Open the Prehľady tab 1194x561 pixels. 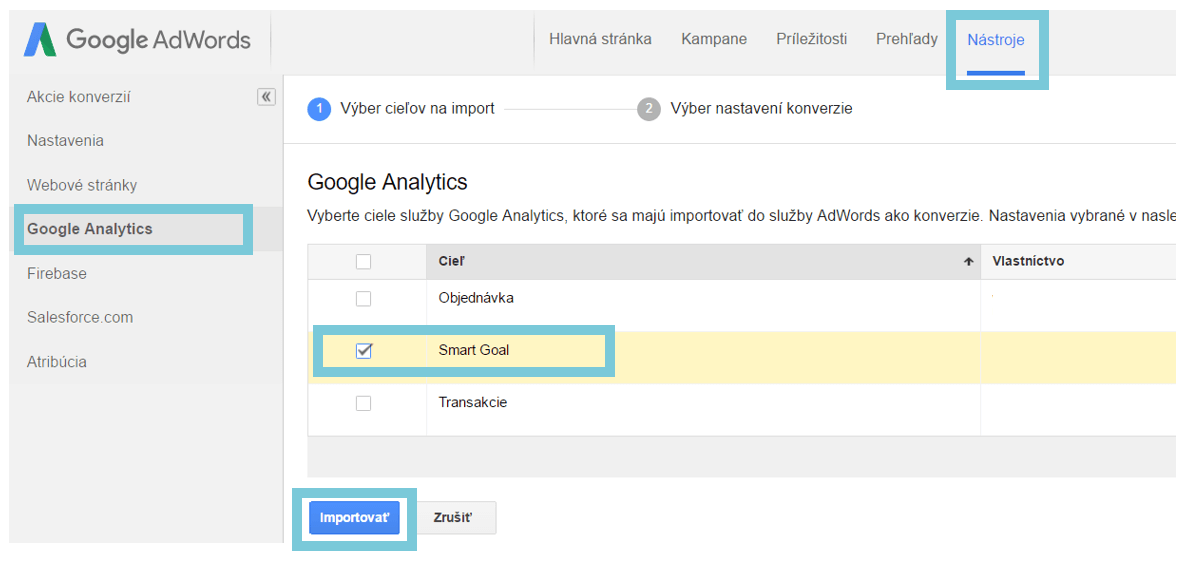pyautogui.click(x=906, y=39)
